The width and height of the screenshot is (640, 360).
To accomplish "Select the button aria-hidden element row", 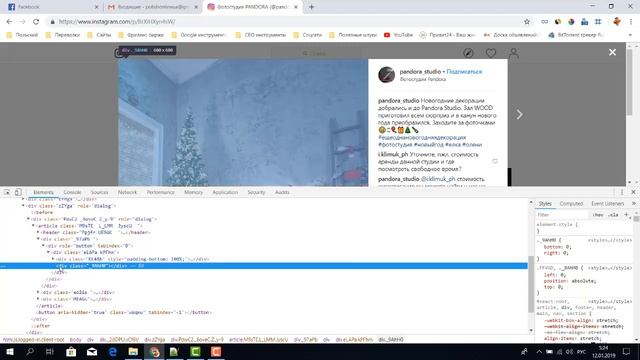I will (x=124, y=312).
